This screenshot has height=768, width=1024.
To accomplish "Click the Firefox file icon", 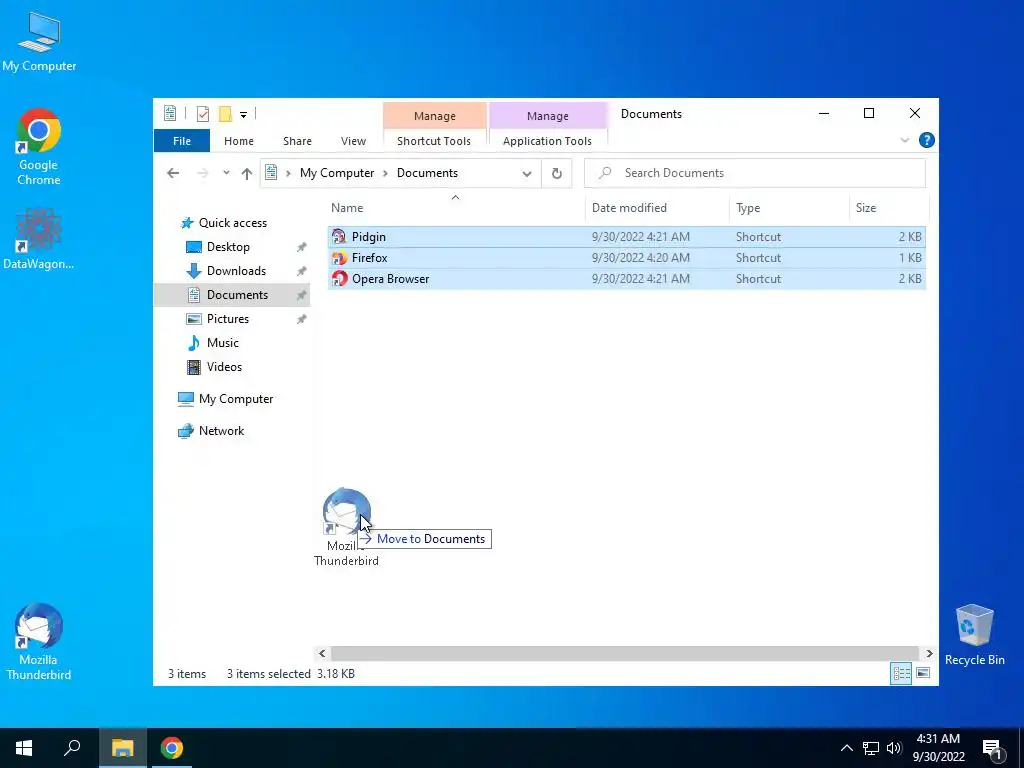I will [x=339, y=258].
